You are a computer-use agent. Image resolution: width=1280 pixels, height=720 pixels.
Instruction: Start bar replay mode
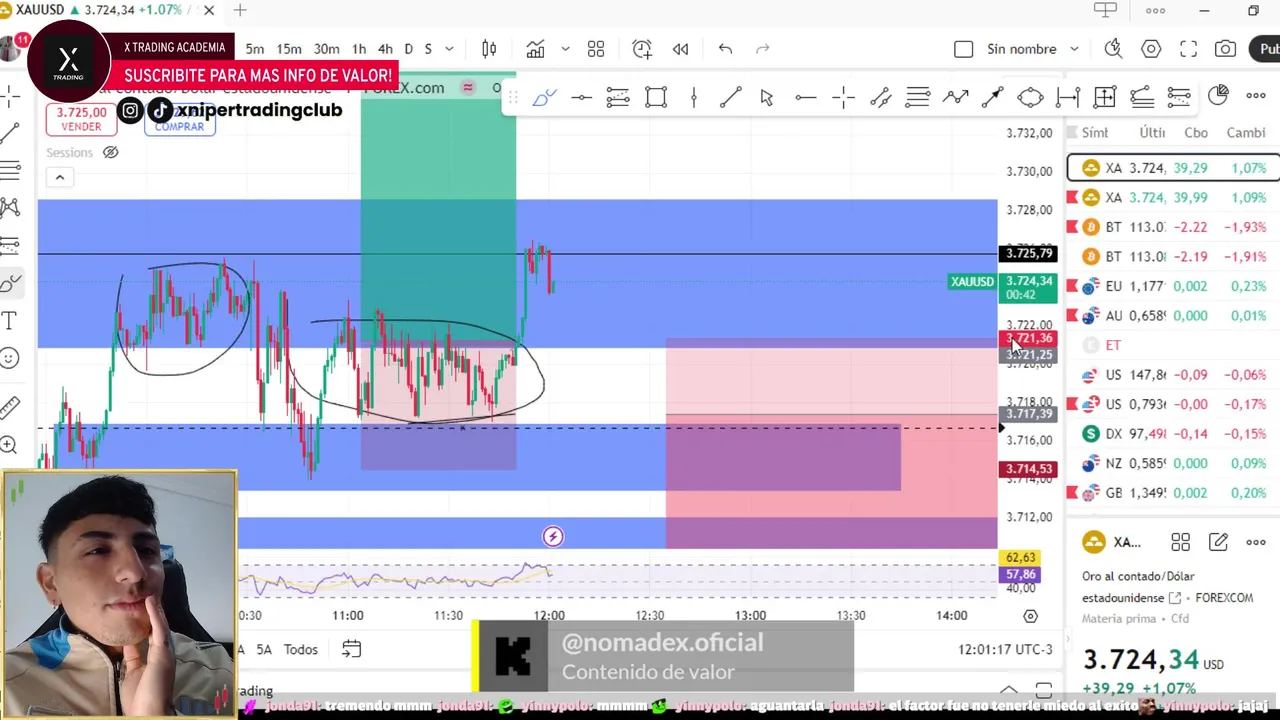(x=681, y=49)
